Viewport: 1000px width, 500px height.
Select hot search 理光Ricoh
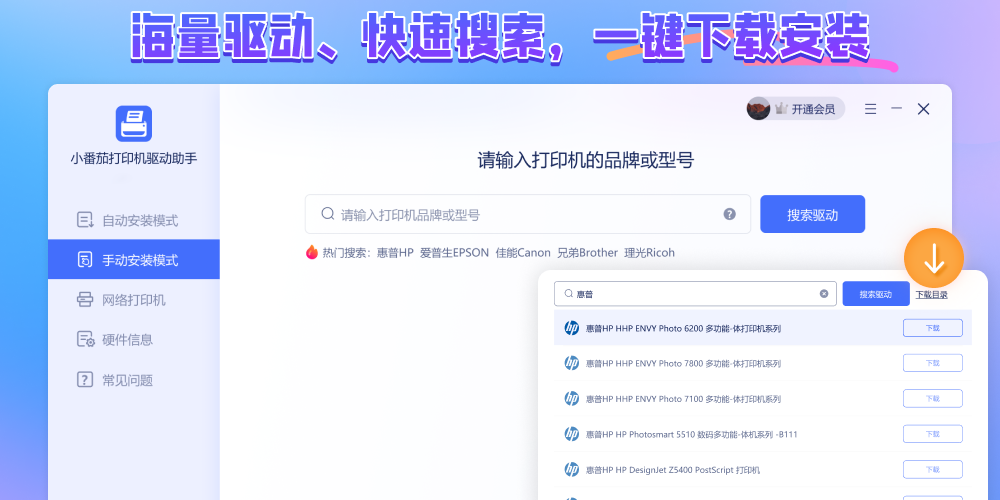[649, 253]
